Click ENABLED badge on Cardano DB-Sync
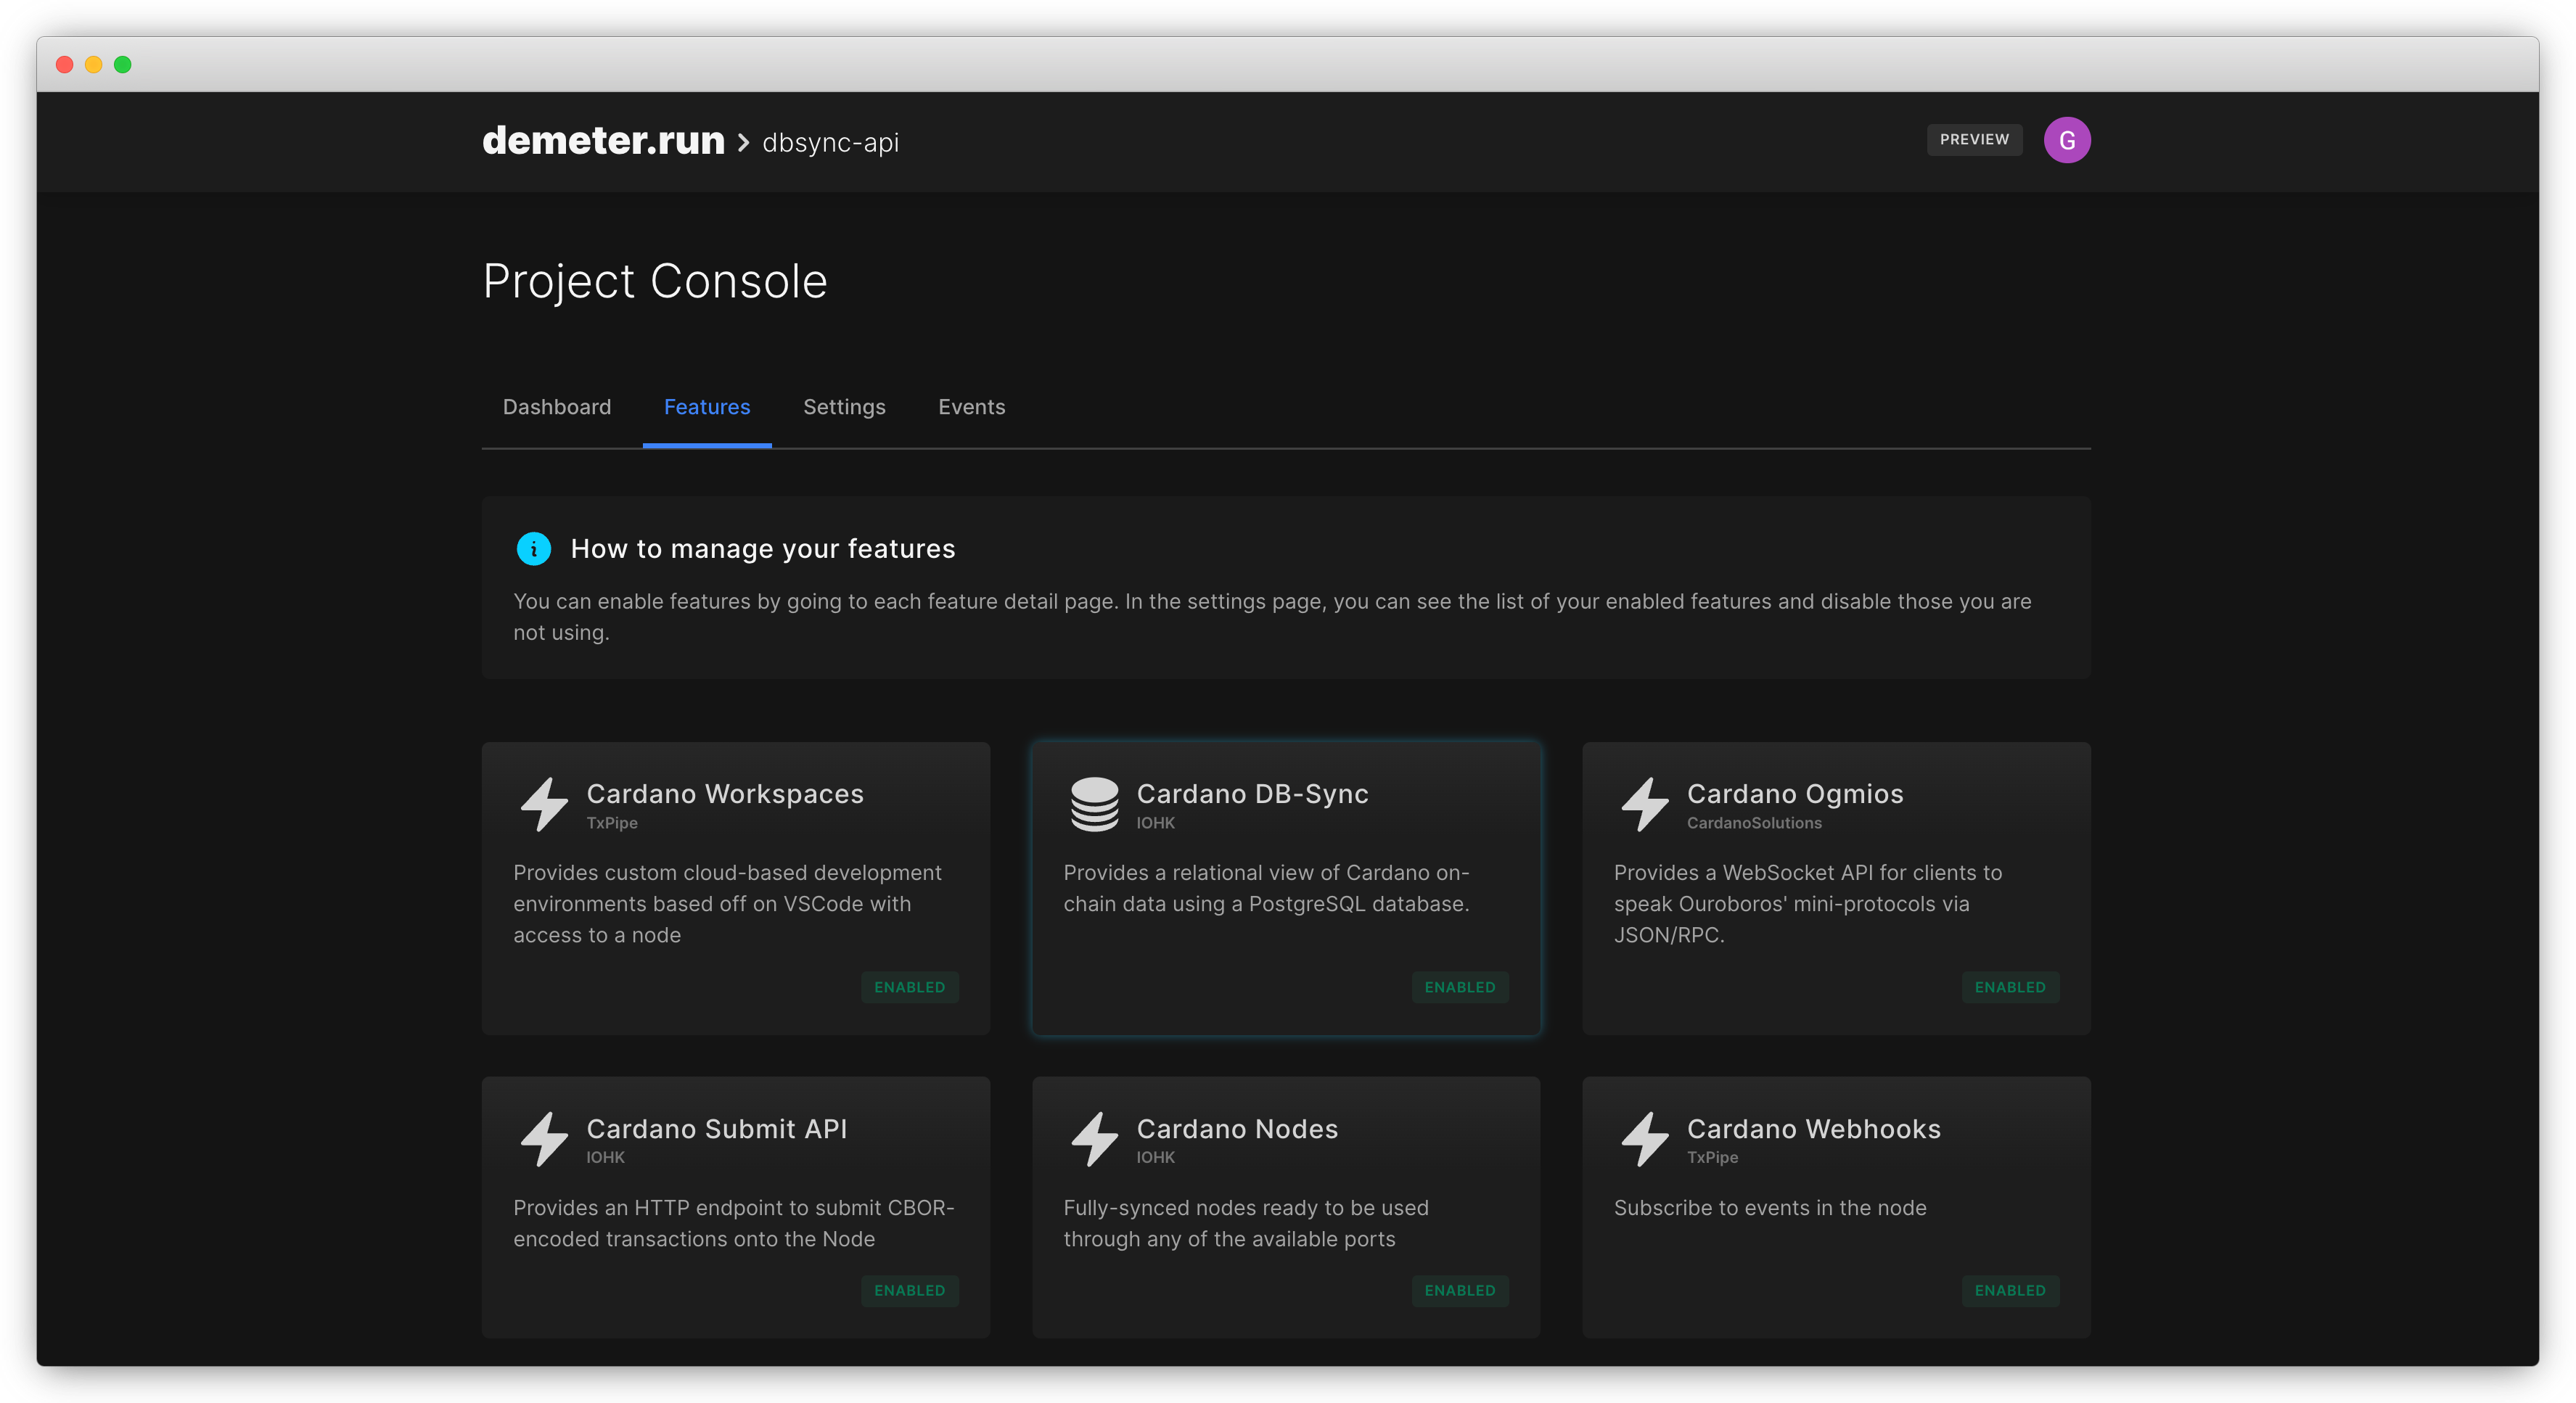Viewport: 2576px width, 1403px height. click(1459, 987)
